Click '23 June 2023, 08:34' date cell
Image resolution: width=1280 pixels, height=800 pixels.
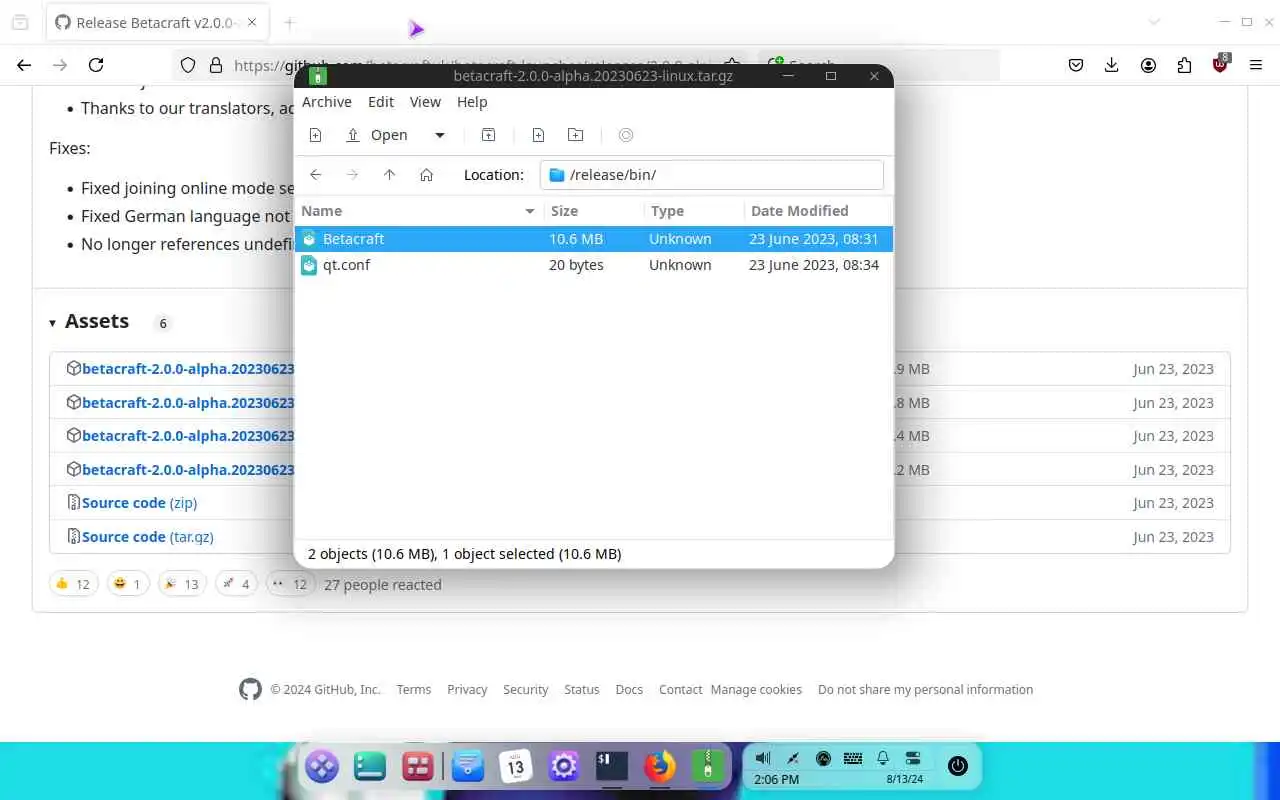pos(814,265)
